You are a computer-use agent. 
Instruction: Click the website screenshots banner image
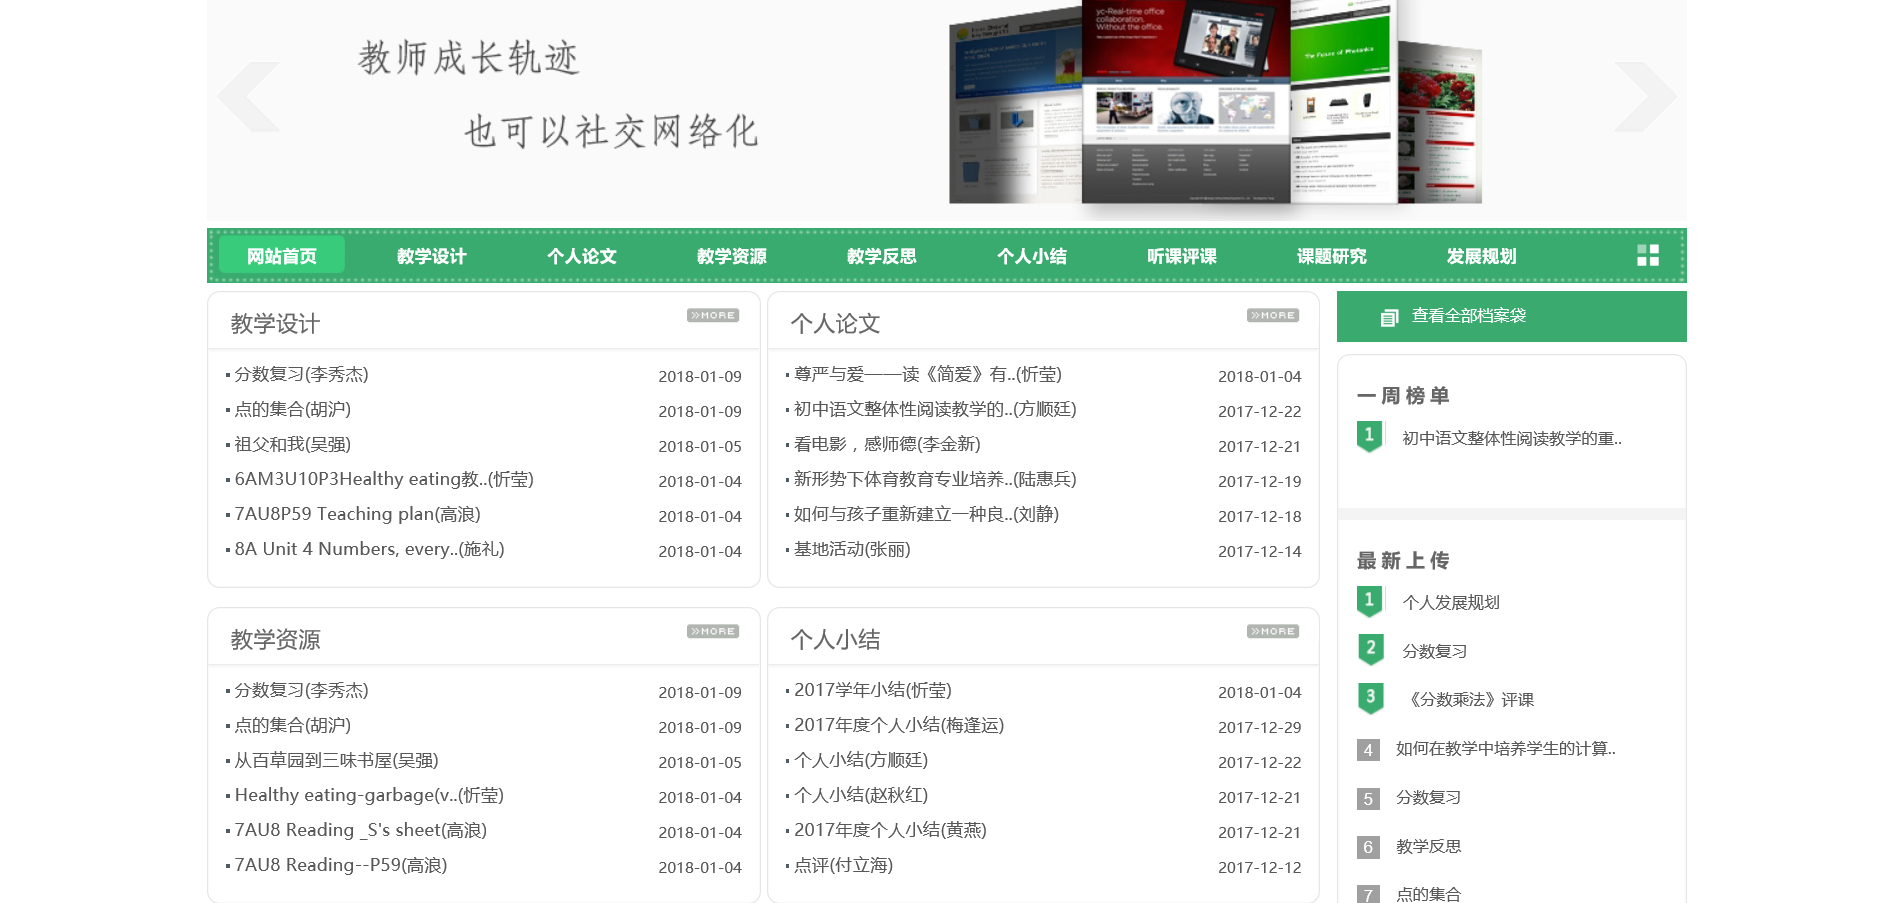point(1214,105)
